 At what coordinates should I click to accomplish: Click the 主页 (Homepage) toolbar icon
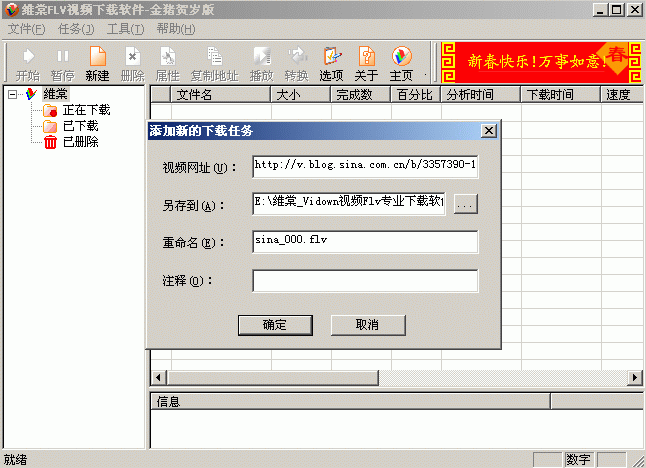[x=401, y=58]
